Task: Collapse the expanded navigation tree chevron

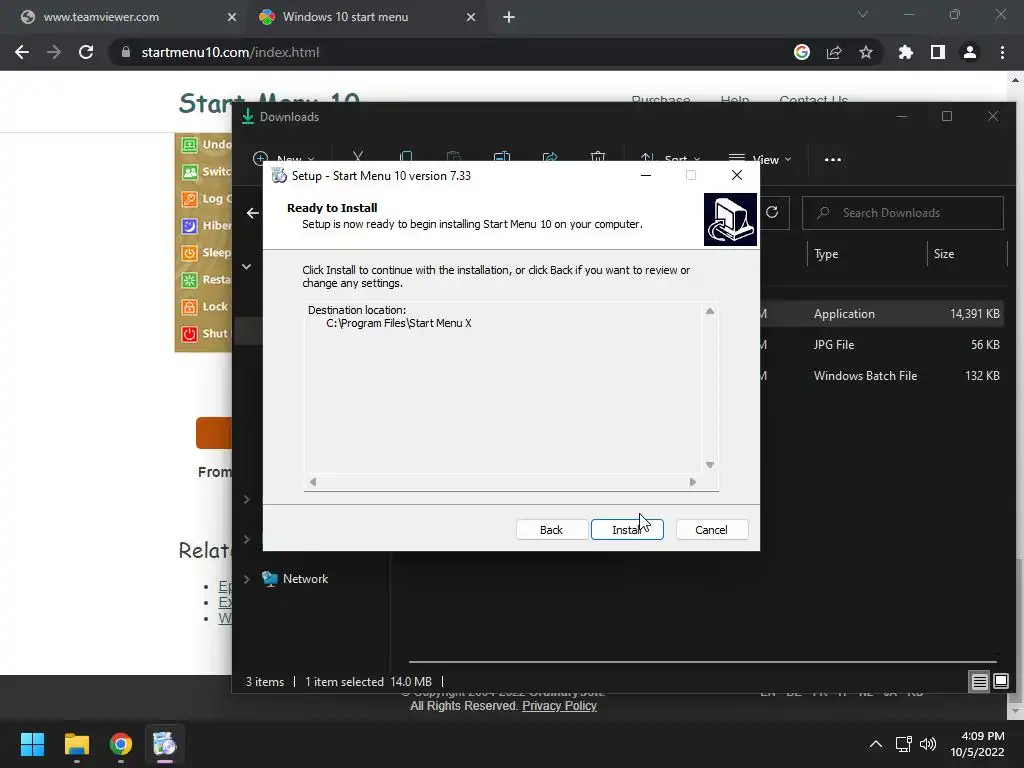Action: point(247,266)
